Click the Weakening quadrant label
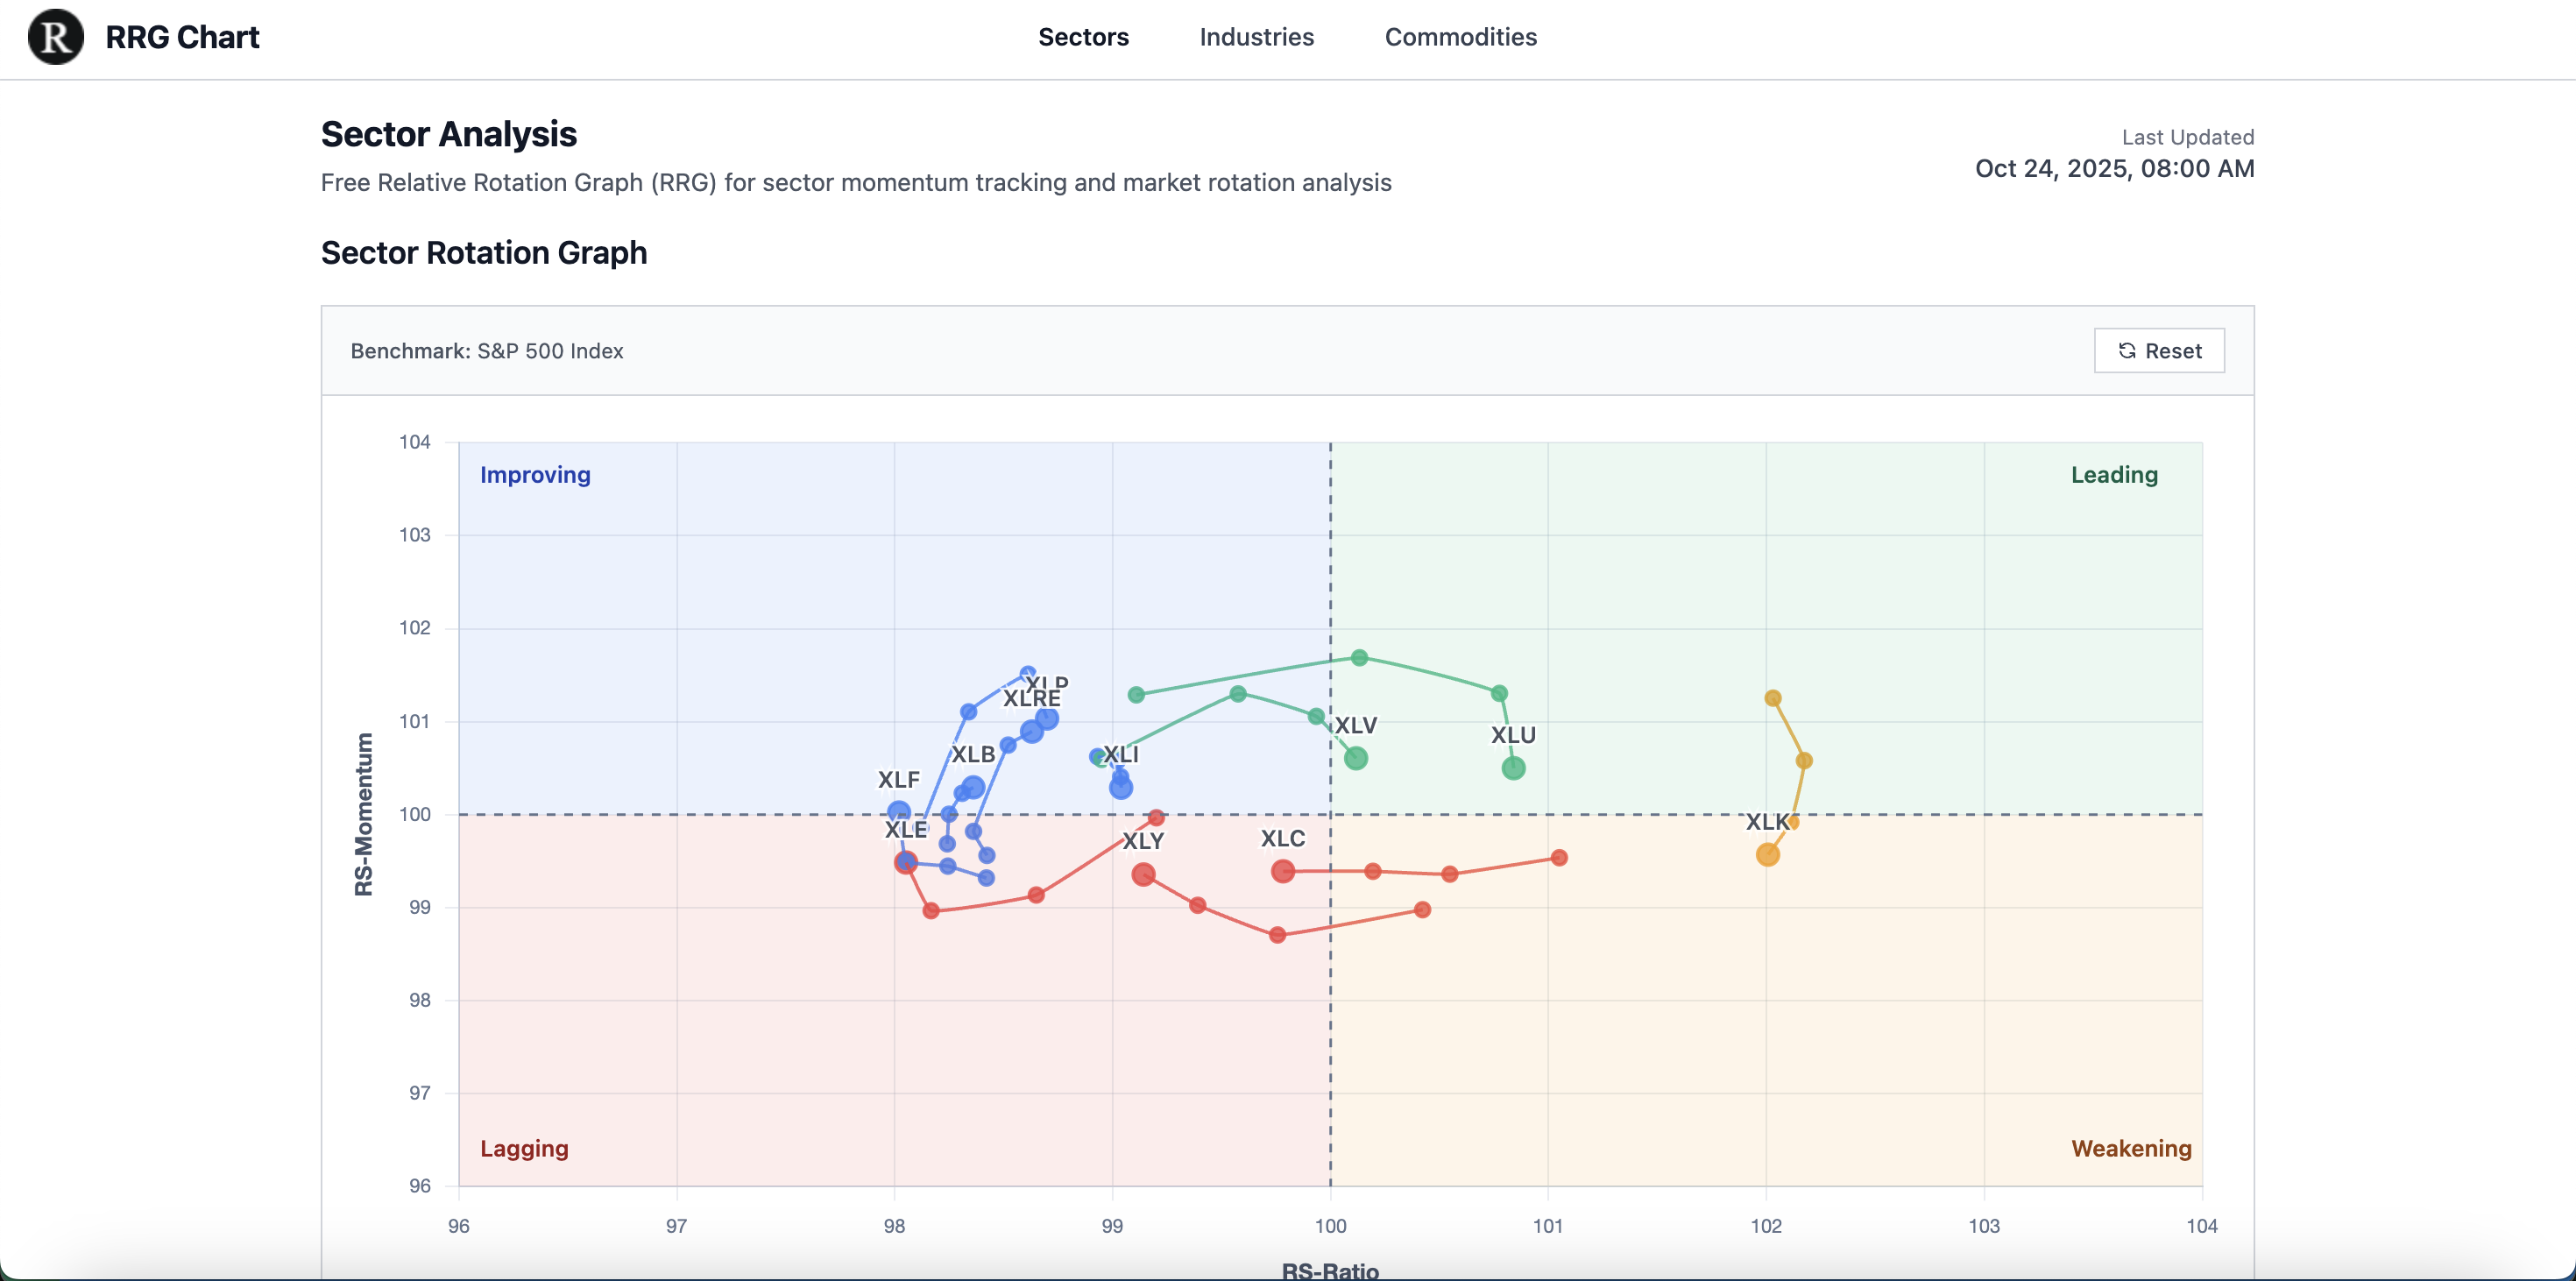This screenshot has height=1281, width=2576. pyautogui.click(x=2130, y=1148)
